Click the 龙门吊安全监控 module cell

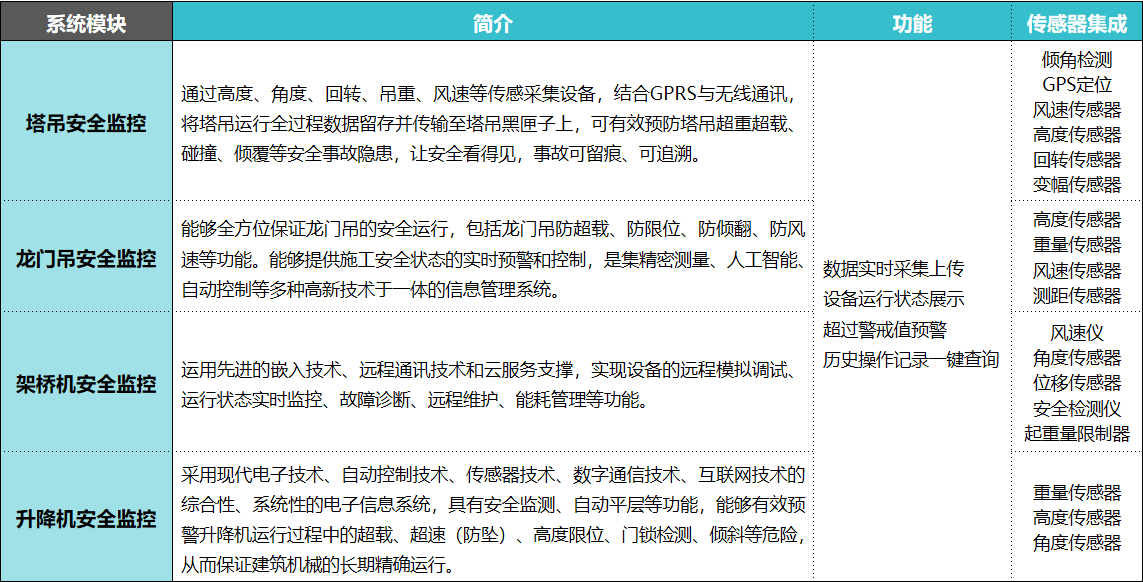point(86,259)
